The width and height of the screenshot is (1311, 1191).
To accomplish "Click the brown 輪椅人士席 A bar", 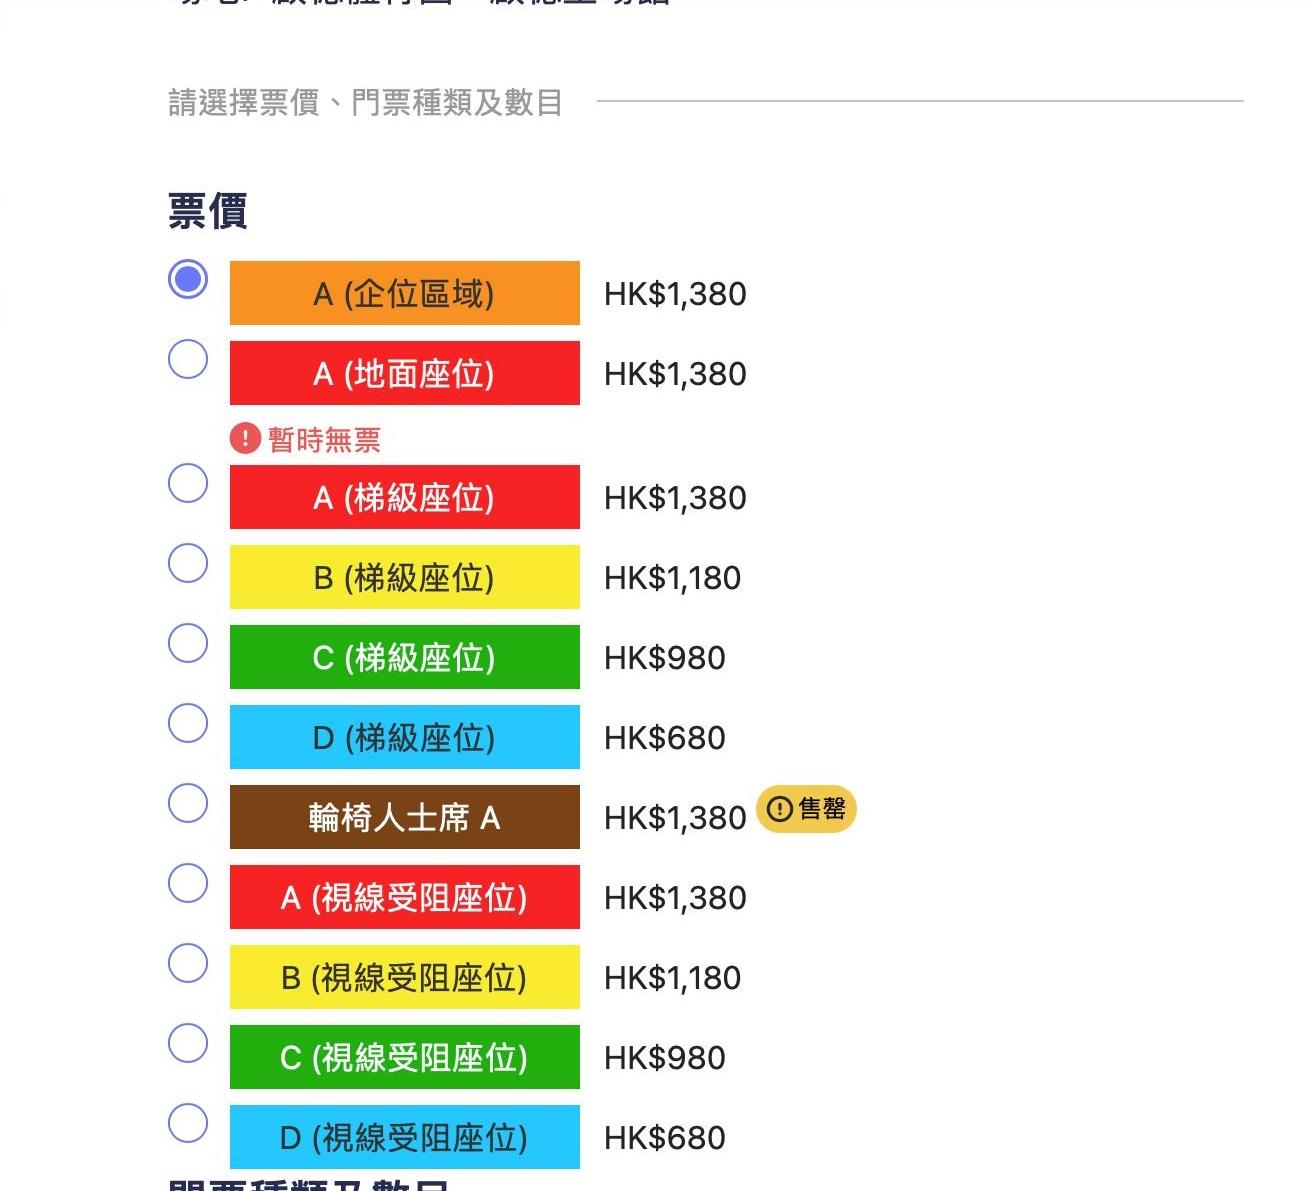I will 404,817.
